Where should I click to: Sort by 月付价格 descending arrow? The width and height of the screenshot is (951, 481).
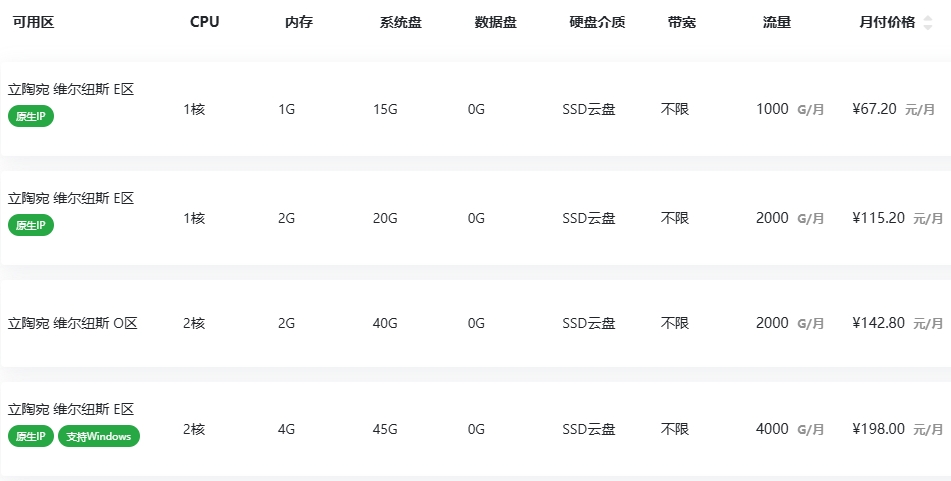927,27
